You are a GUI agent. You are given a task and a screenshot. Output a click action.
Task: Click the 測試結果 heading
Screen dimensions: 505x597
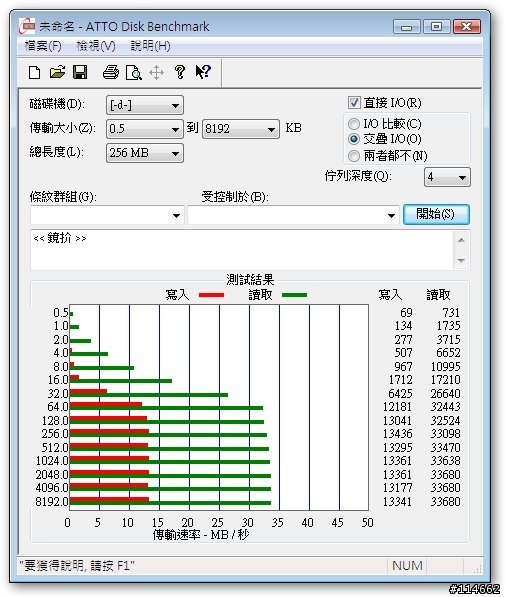click(x=250, y=280)
